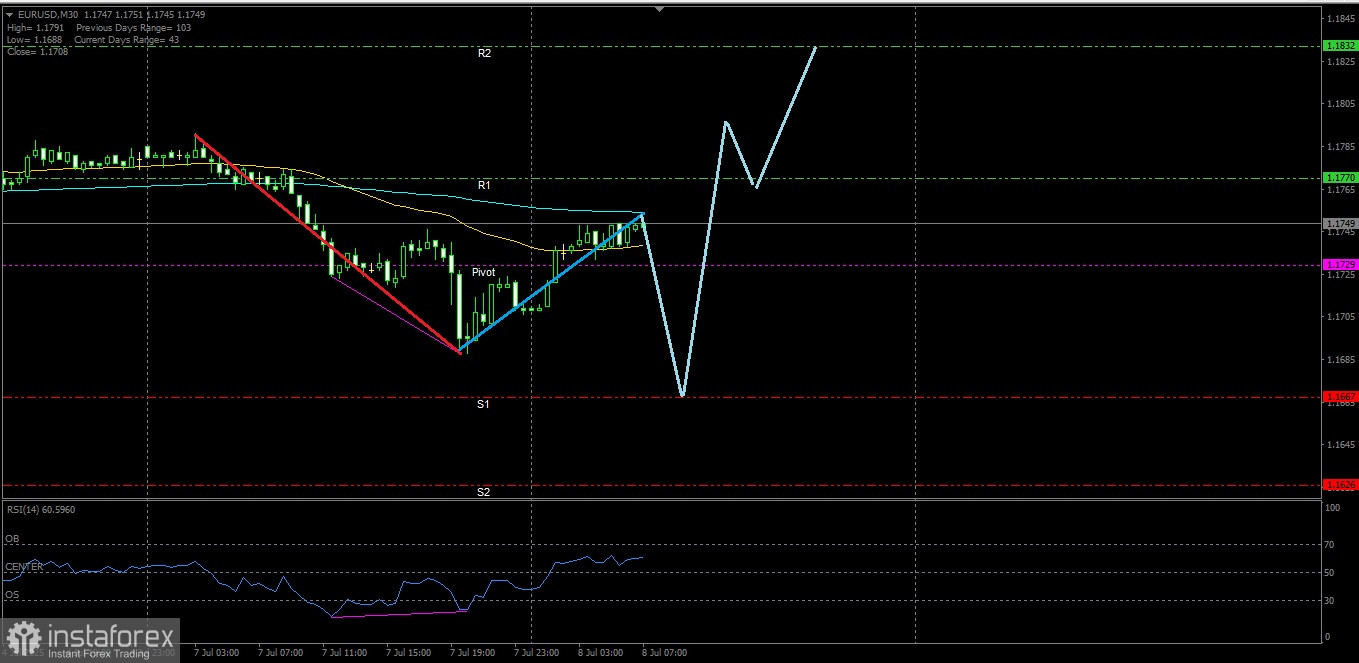This screenshot has height=663, width=1359.
Task: Click the chart shift triangle marker
Action: tap(659, 8)
